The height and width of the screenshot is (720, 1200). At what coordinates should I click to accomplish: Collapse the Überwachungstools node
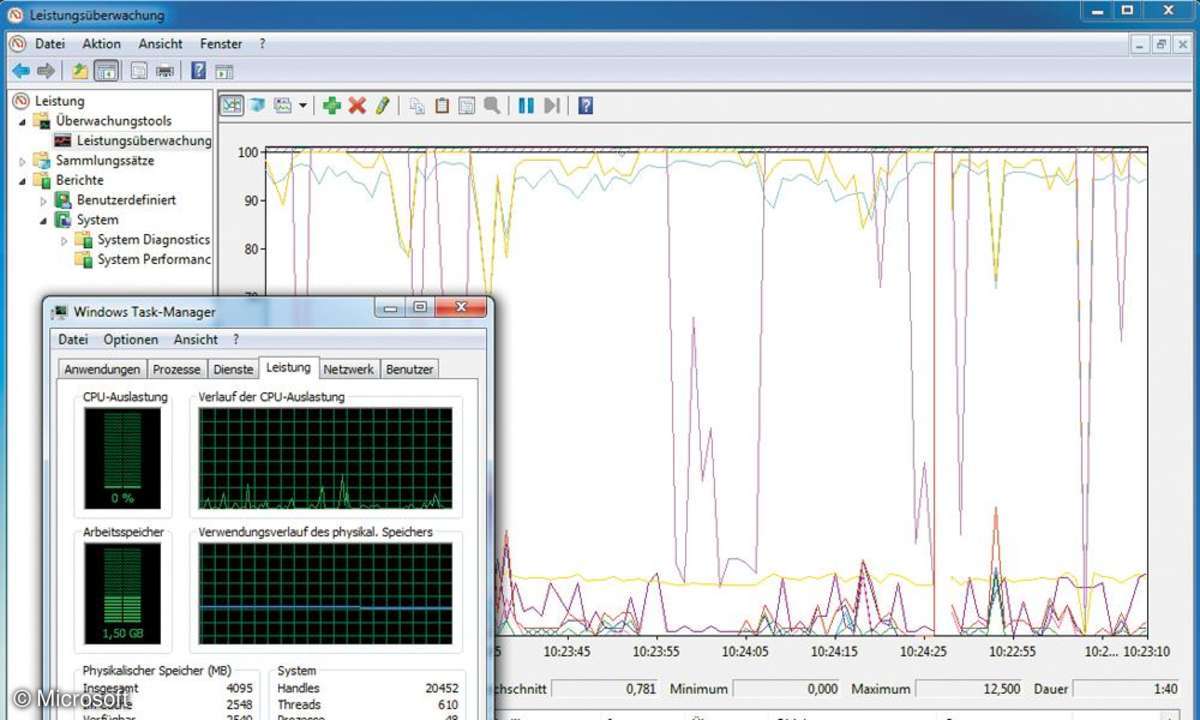point(22,121)
